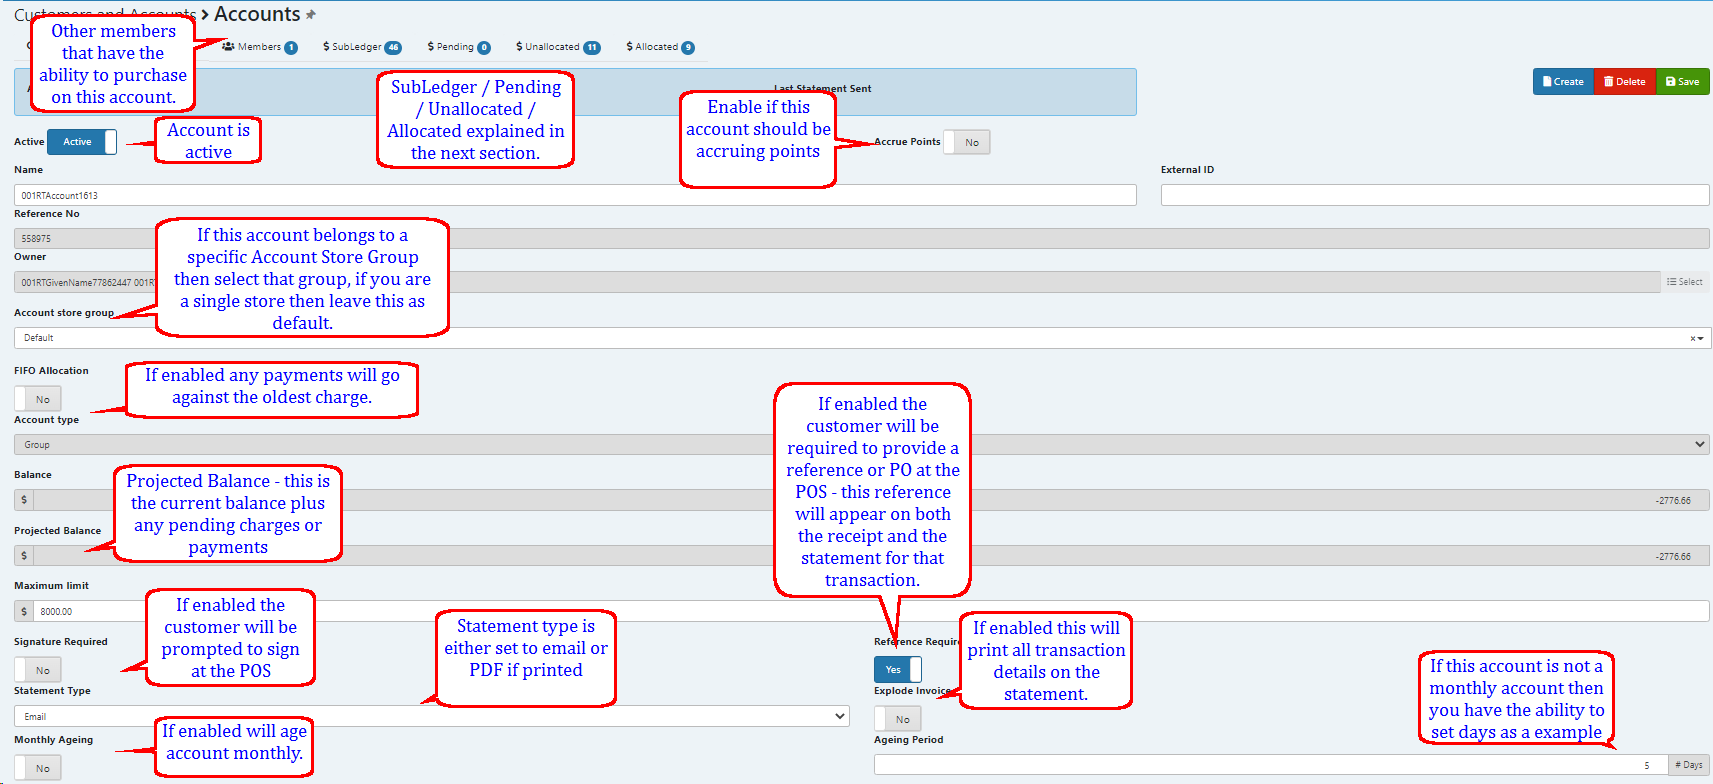This screenshot has height=784, width=1713.
Task: Click the dollar symbol on Maximum limit
Action: tap(24, 611)
